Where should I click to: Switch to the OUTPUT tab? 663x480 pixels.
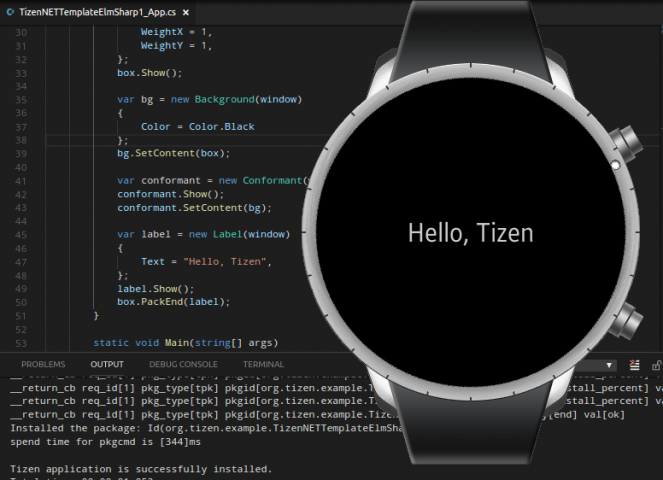pyautogui.click(x=107, y=365)
